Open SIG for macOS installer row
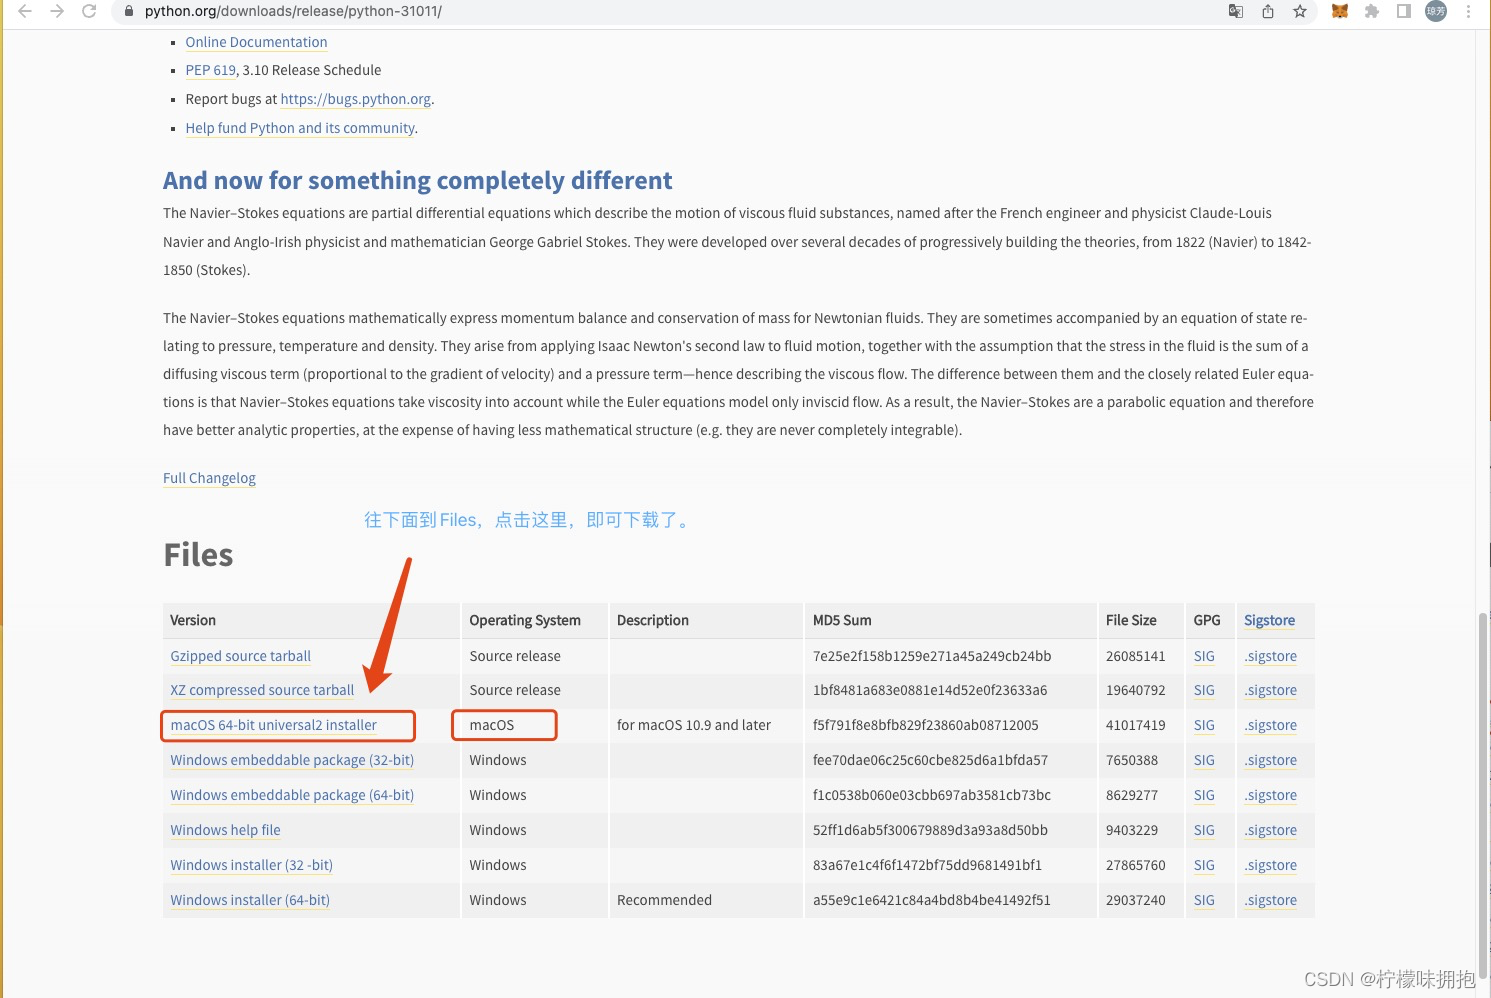 click(x=1204, y=725)
